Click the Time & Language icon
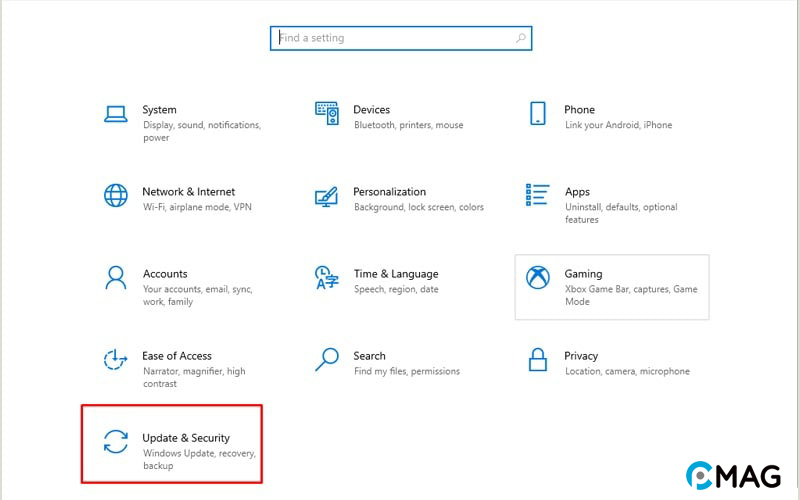The width and height of the screenshot is (800, 500). pyautogui.click(x=327, y=277)
